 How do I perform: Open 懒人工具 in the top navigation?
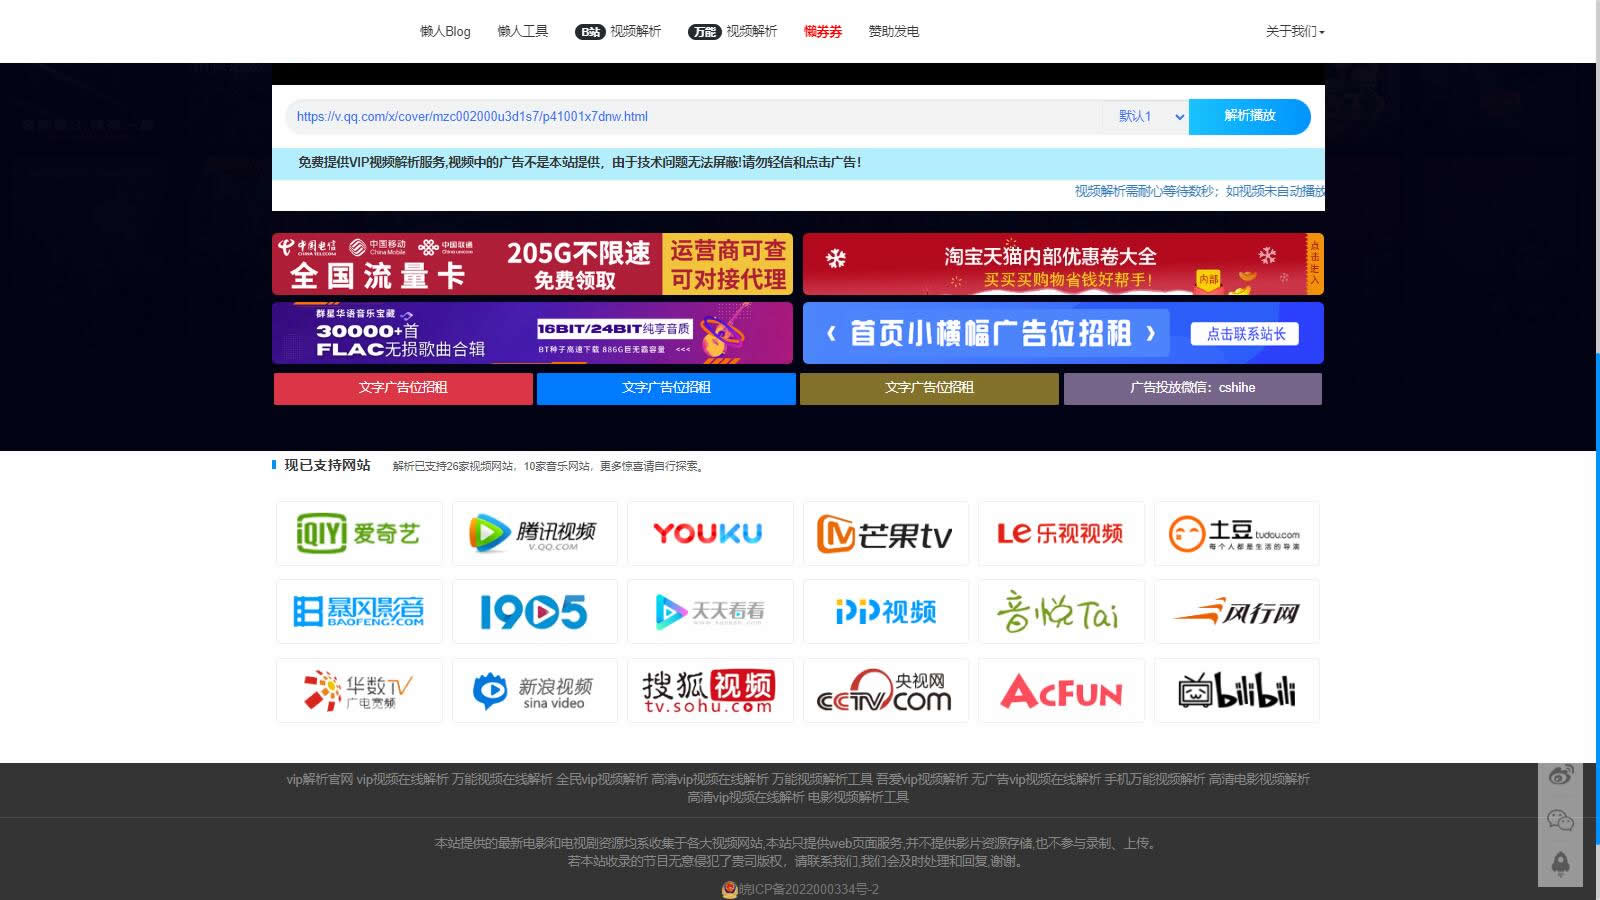tap(522, 31)
